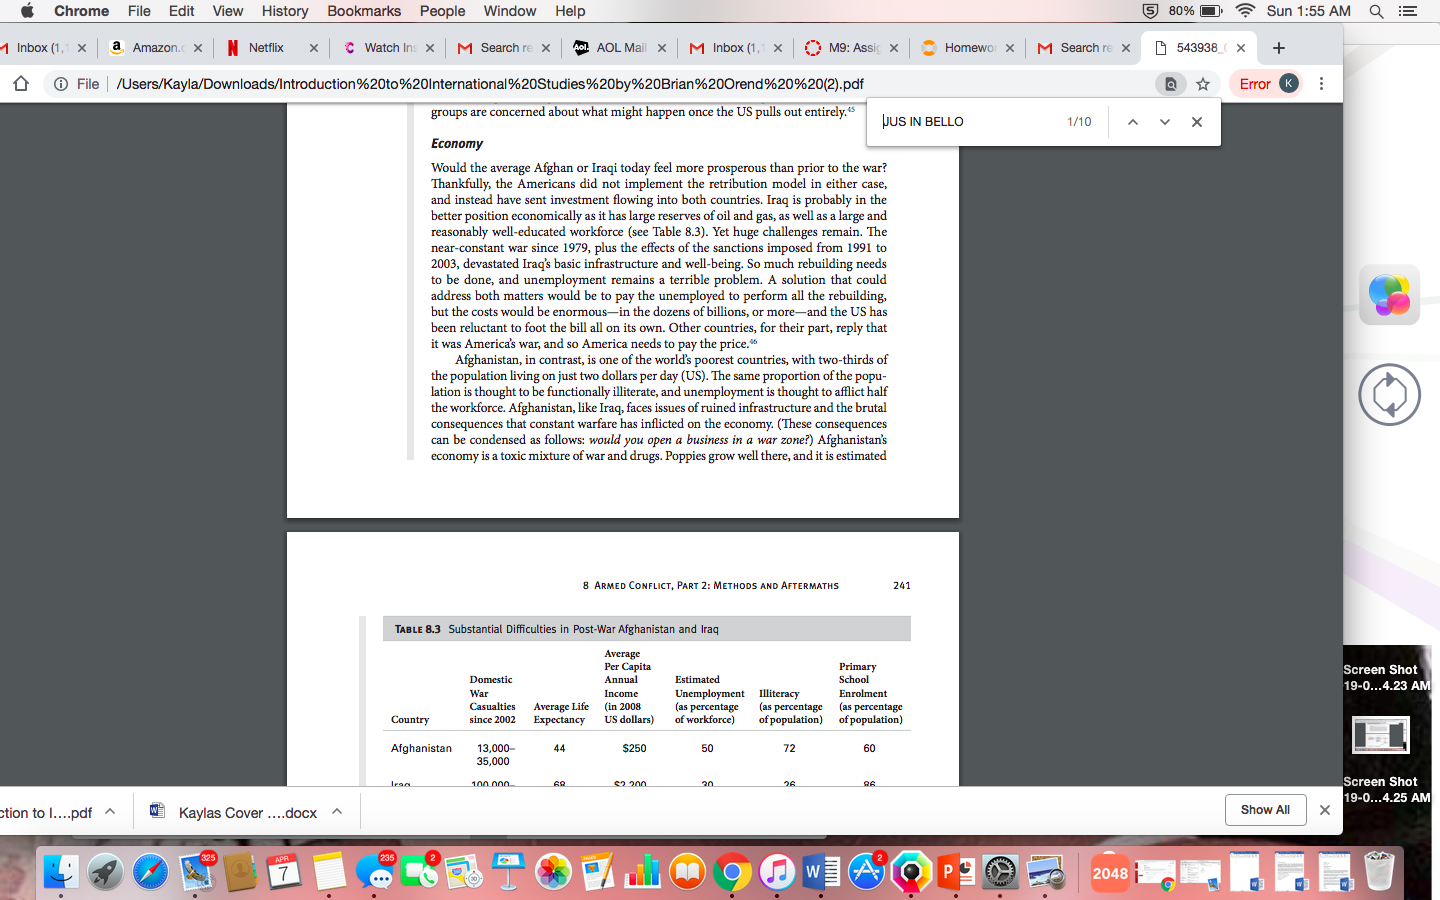Go to next find result
The width and height of the screenshot is (1440, 900).
point(1165,122)
